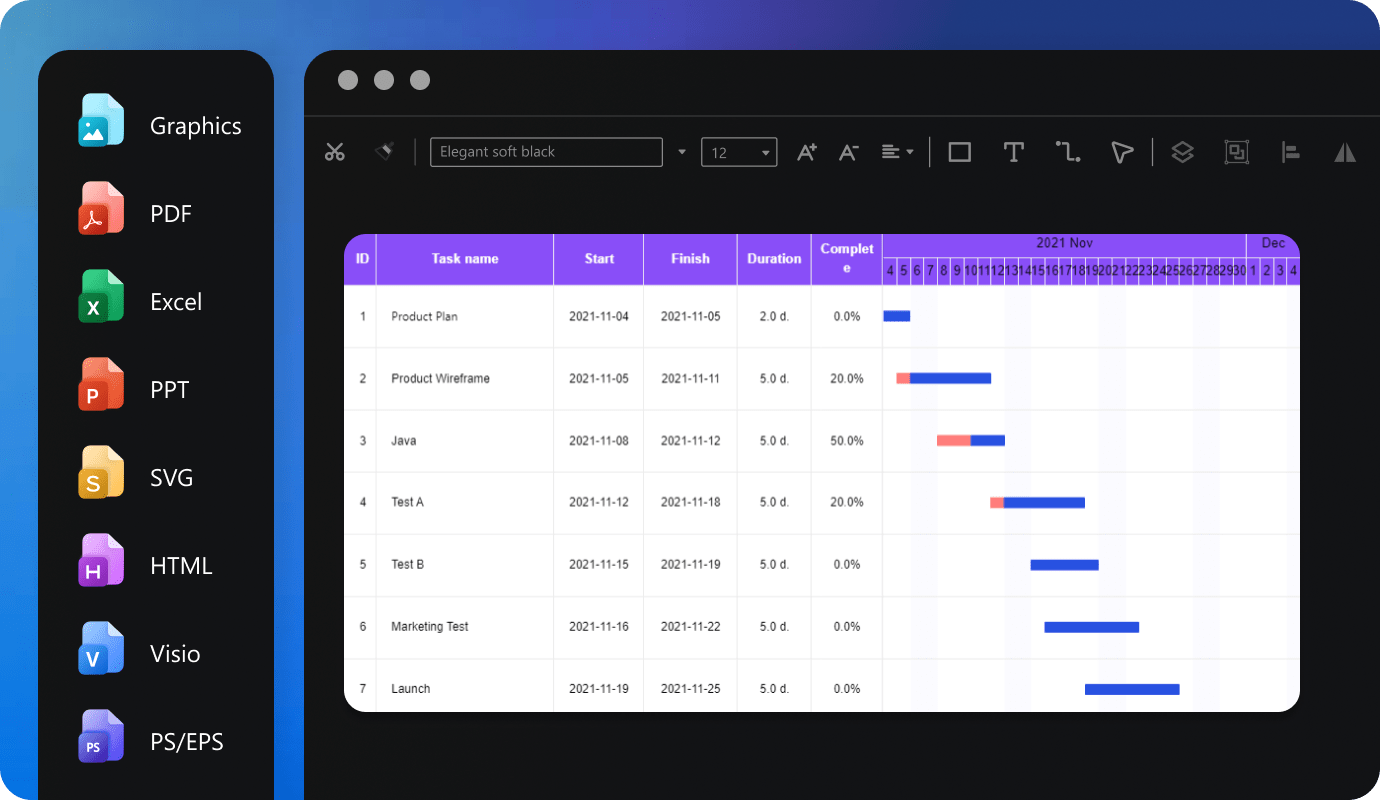Click the align left objects icon
The height and width of the screenshot is (800, 1380).
click(1290, 152)
